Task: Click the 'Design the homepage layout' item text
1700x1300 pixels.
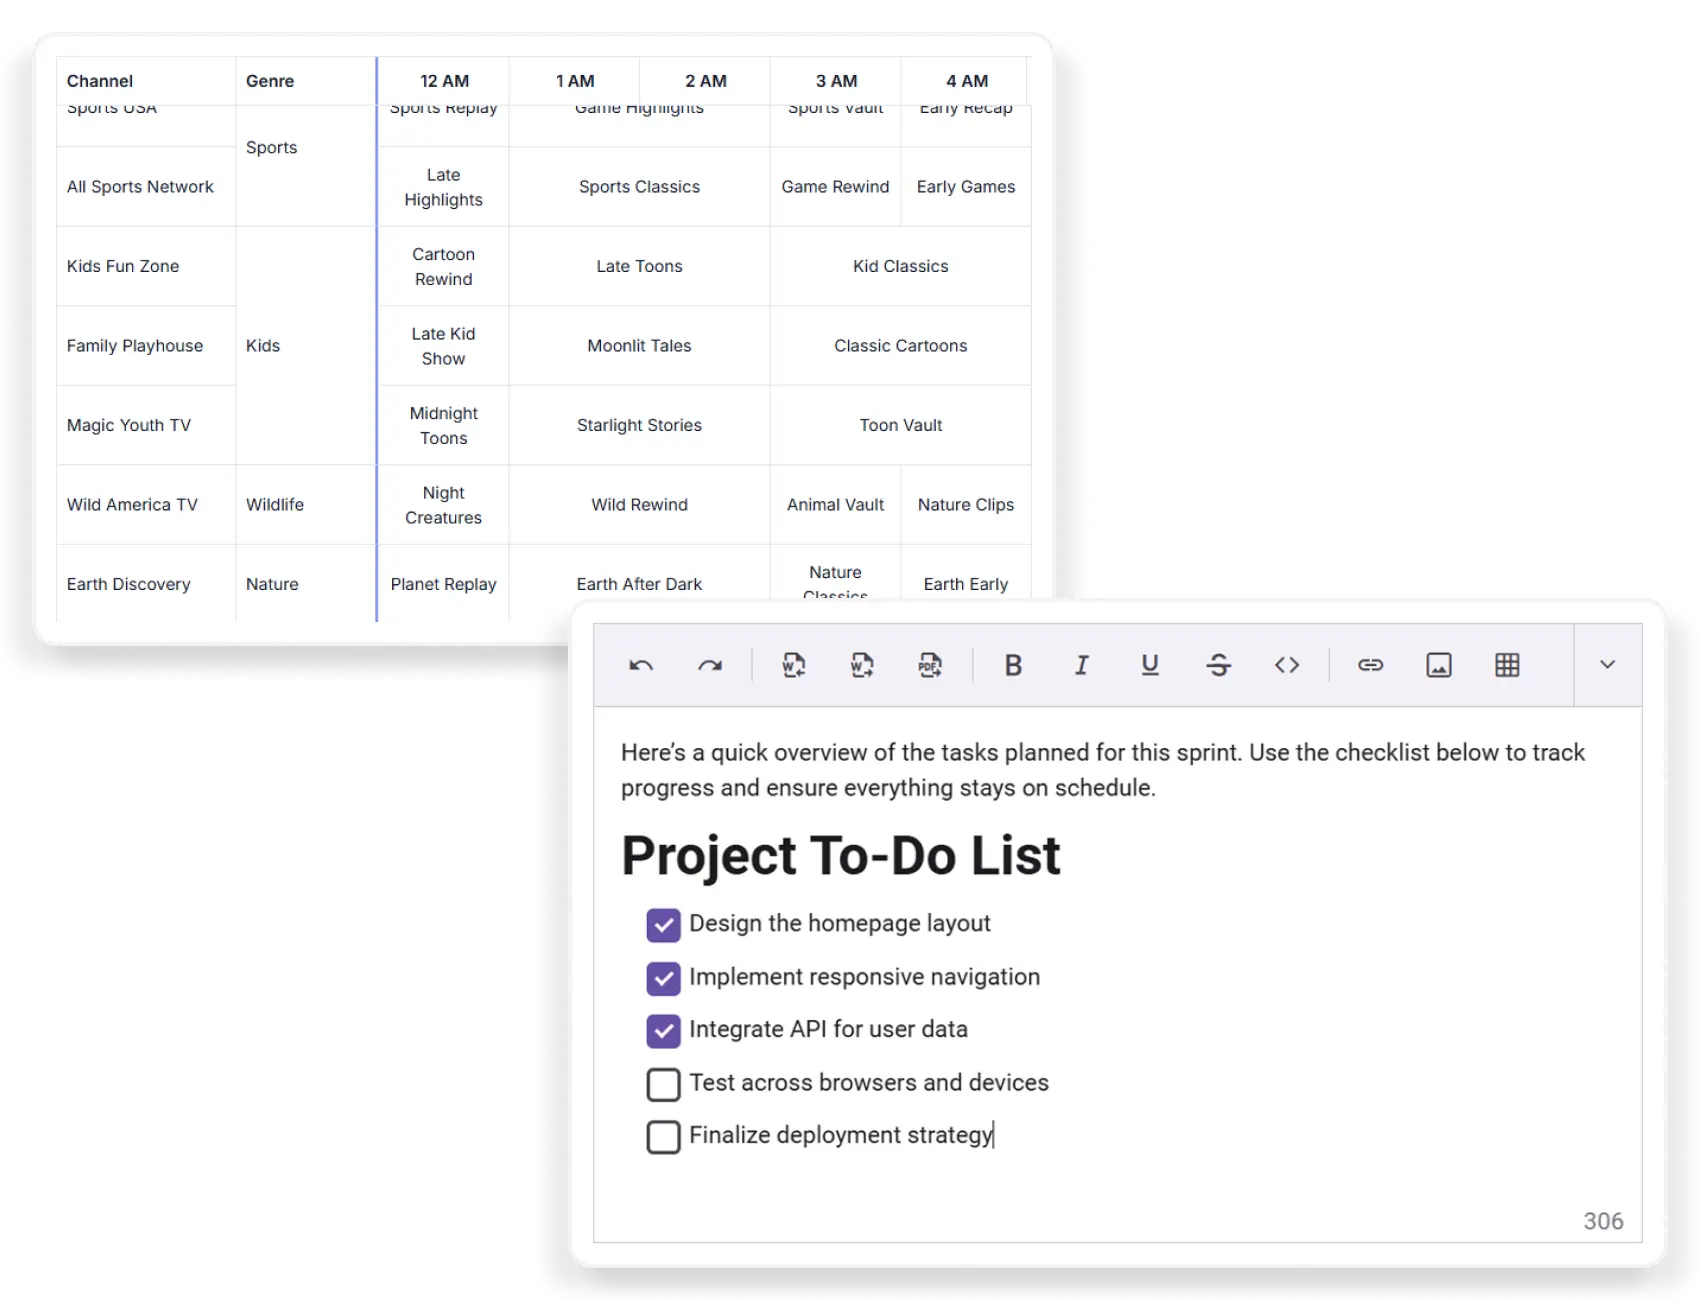Action: (x=840, y=923)
